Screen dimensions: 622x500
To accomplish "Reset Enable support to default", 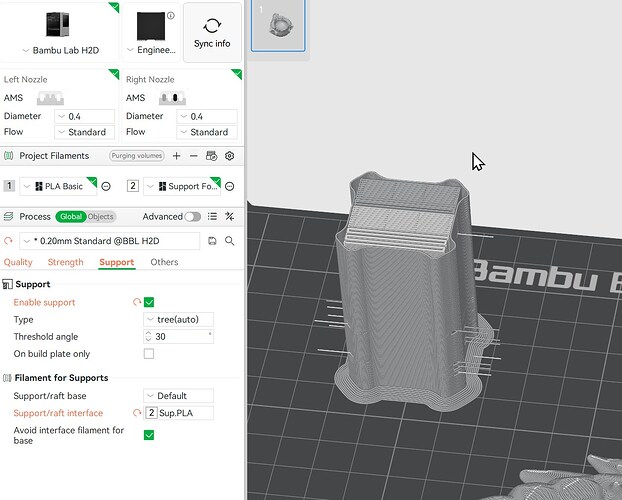I will pos(137,302).
